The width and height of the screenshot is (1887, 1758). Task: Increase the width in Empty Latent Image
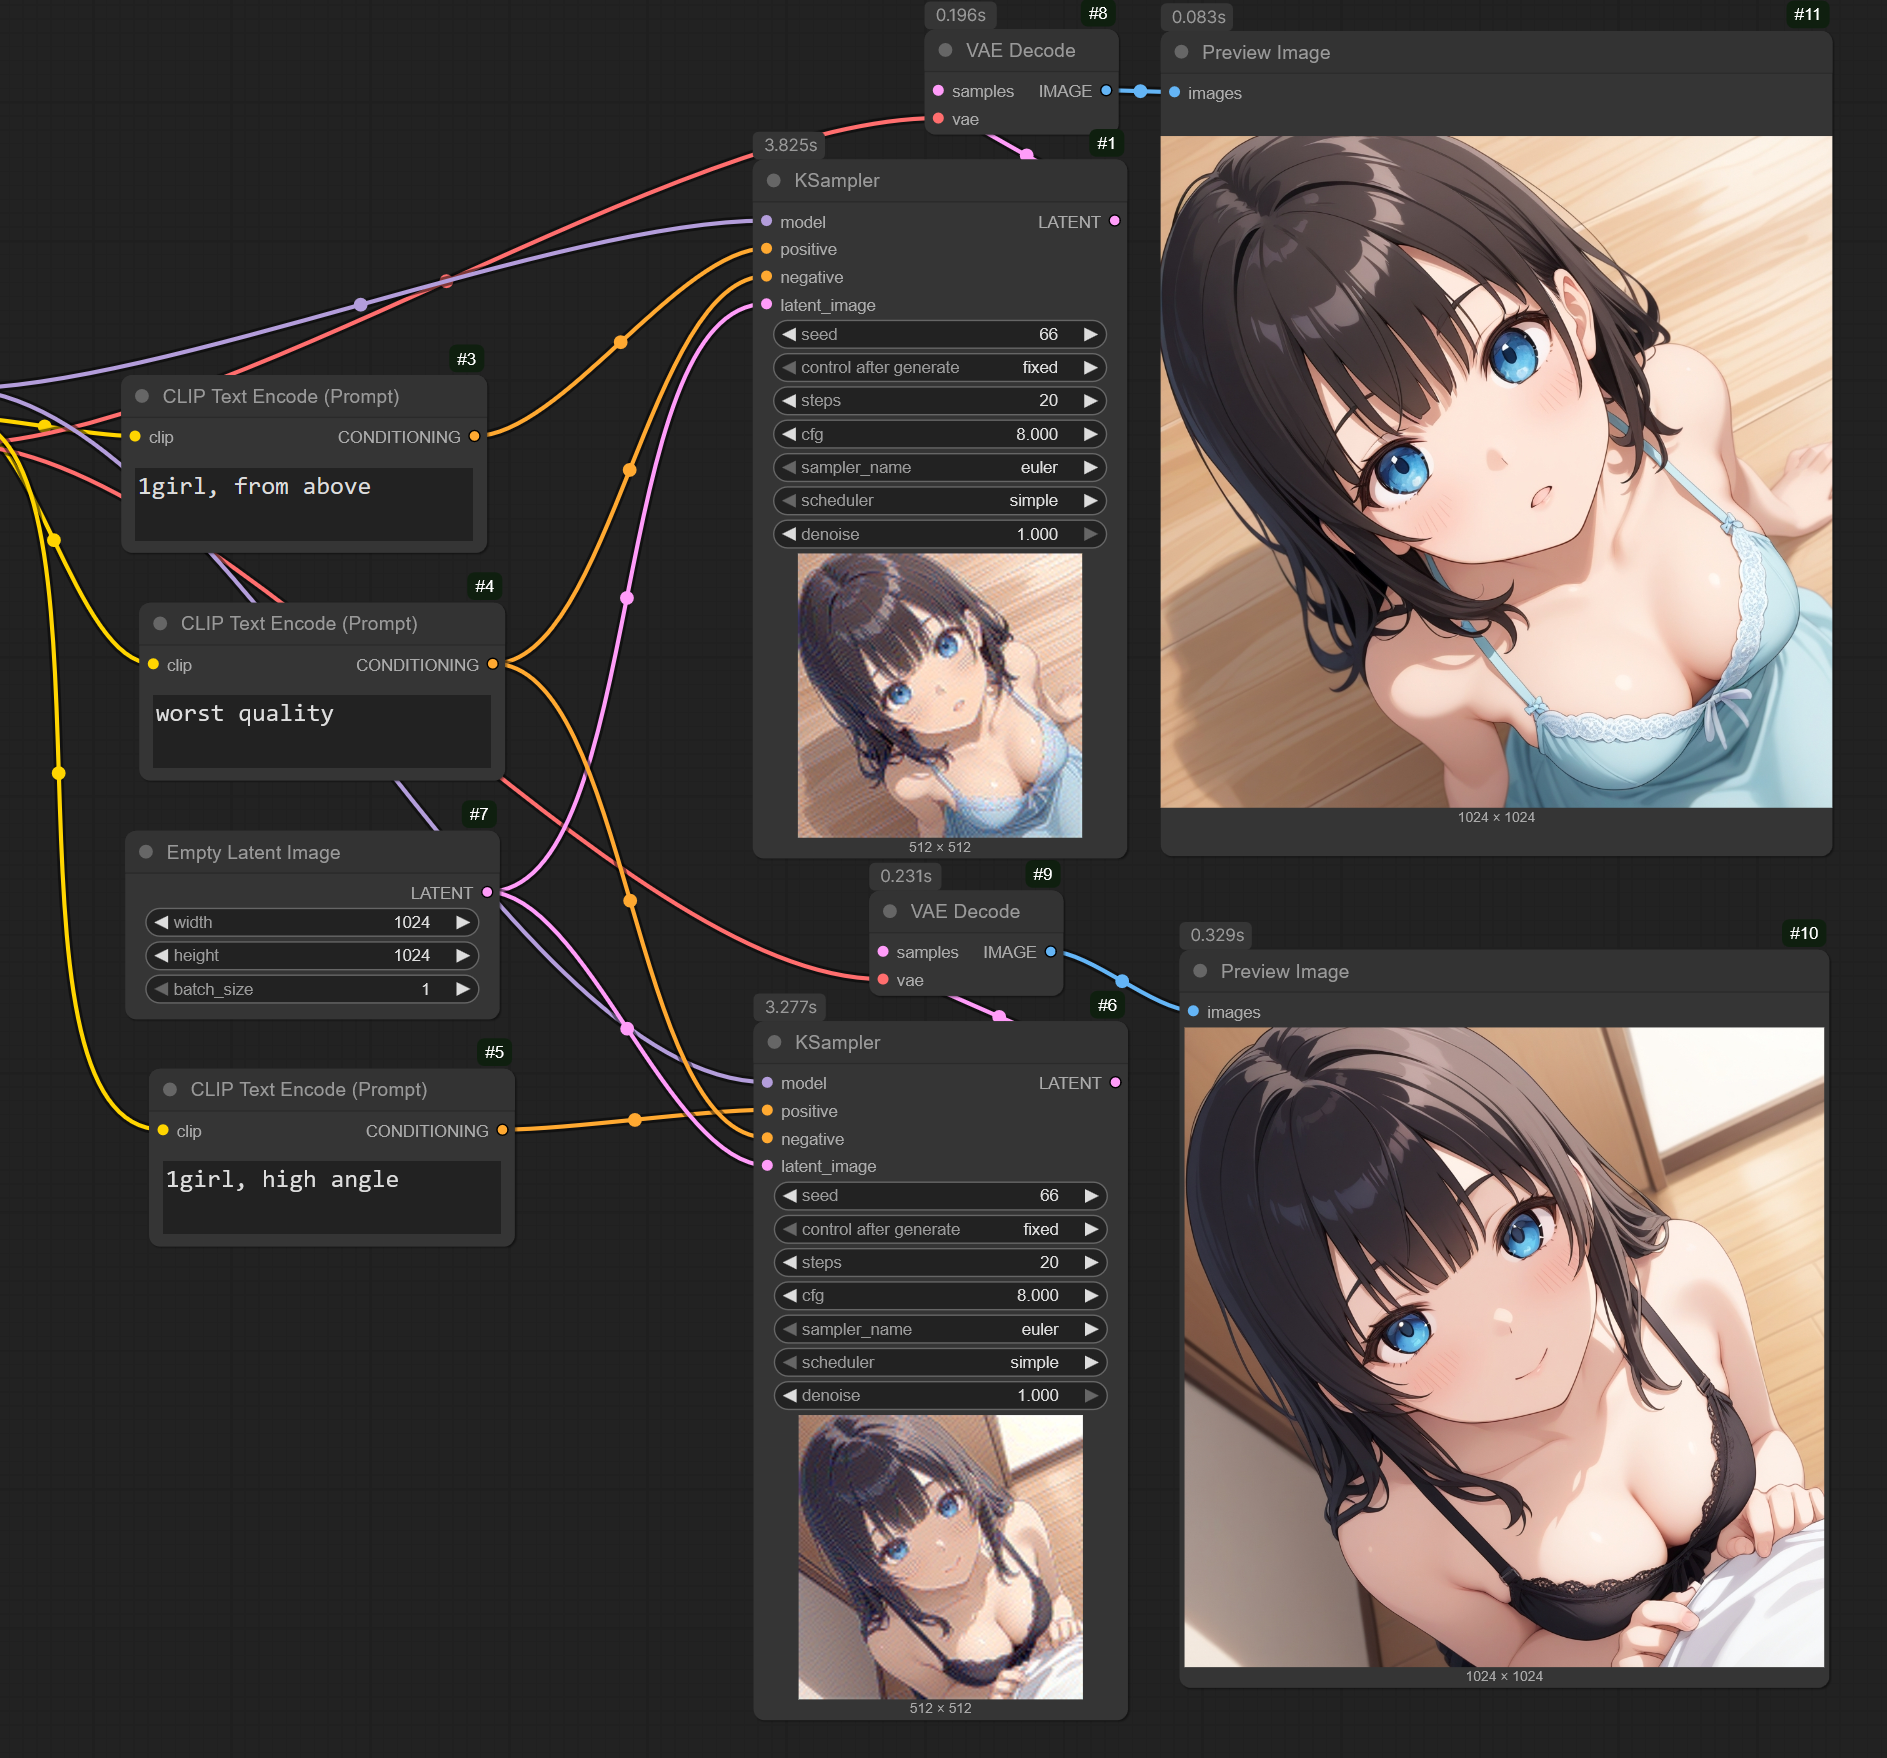(x=462, y=922)
